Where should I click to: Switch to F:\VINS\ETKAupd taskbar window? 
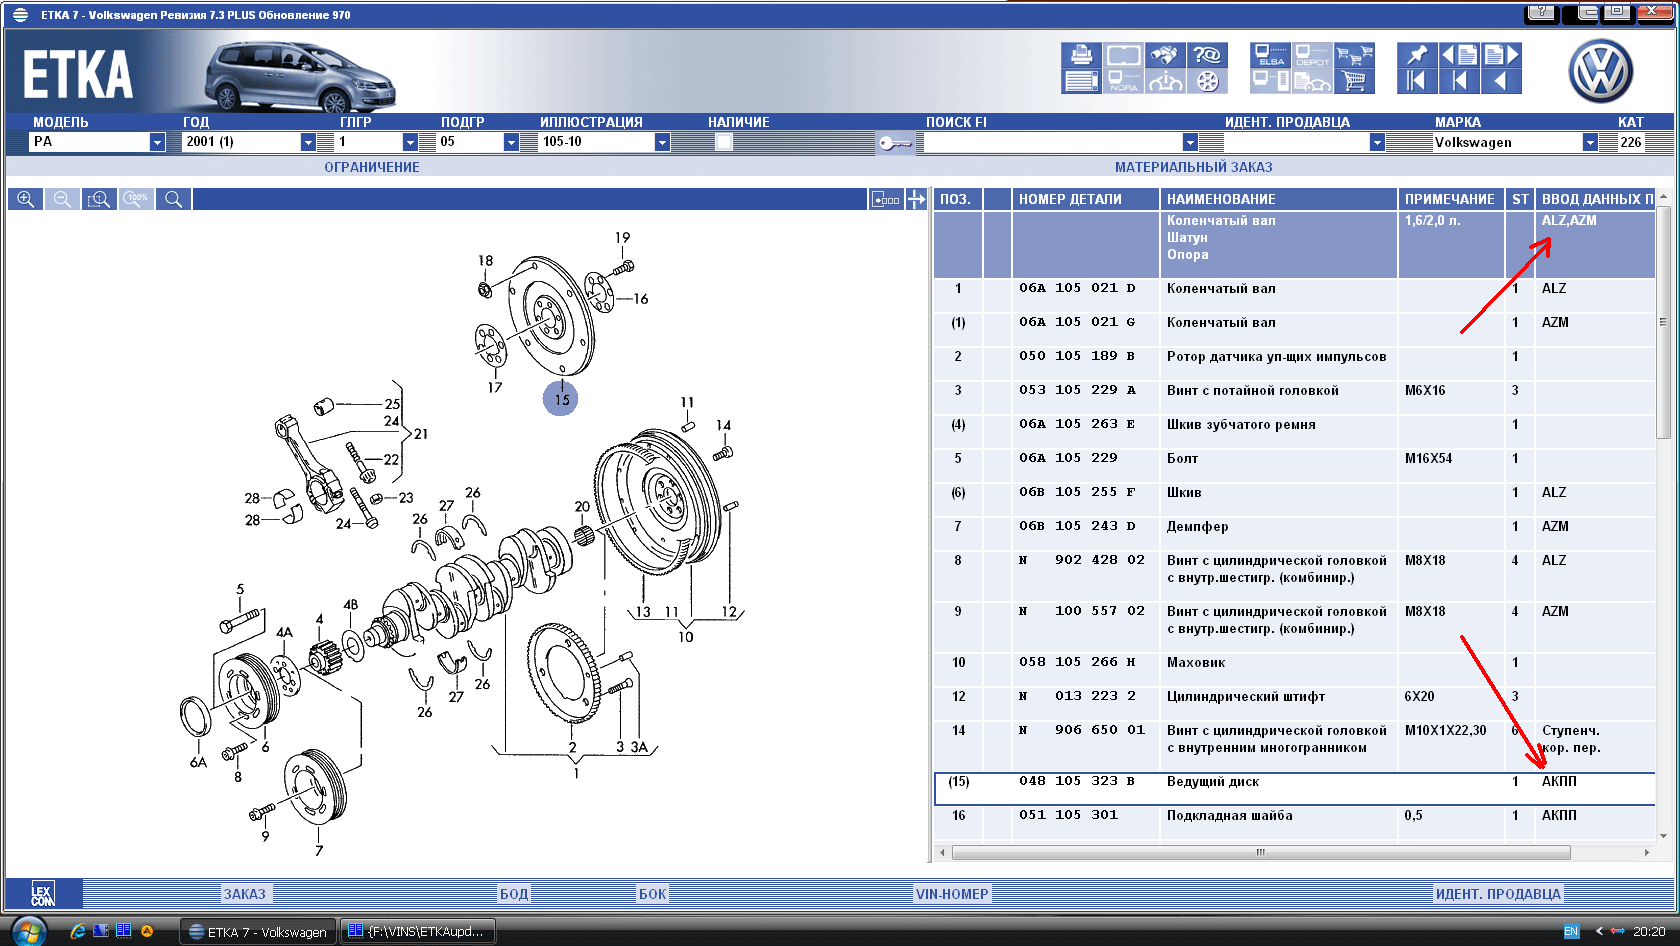coord(417,931)
